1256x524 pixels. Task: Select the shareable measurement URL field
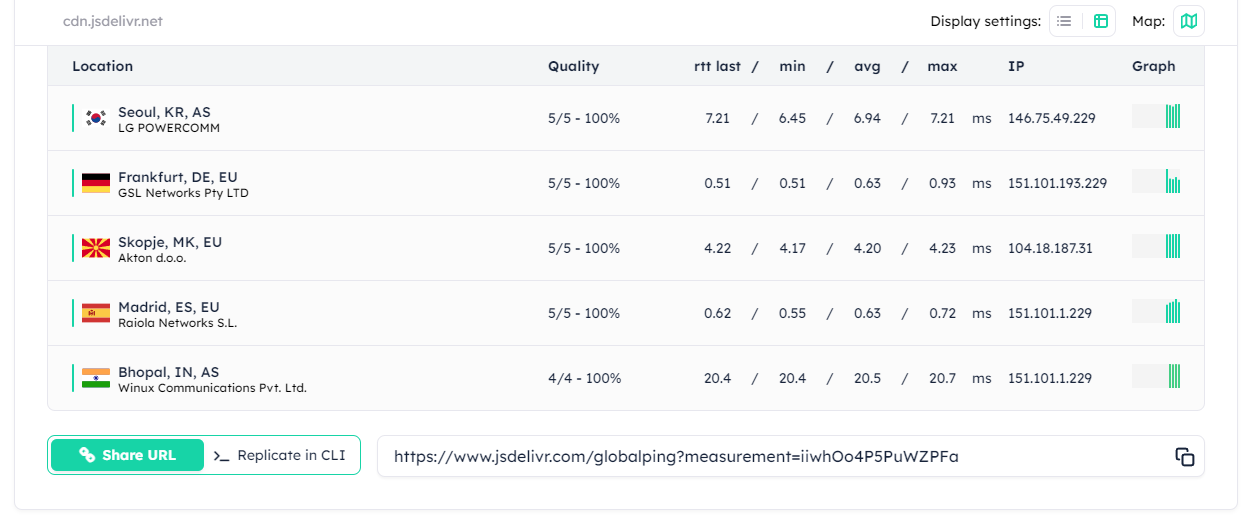770,456
